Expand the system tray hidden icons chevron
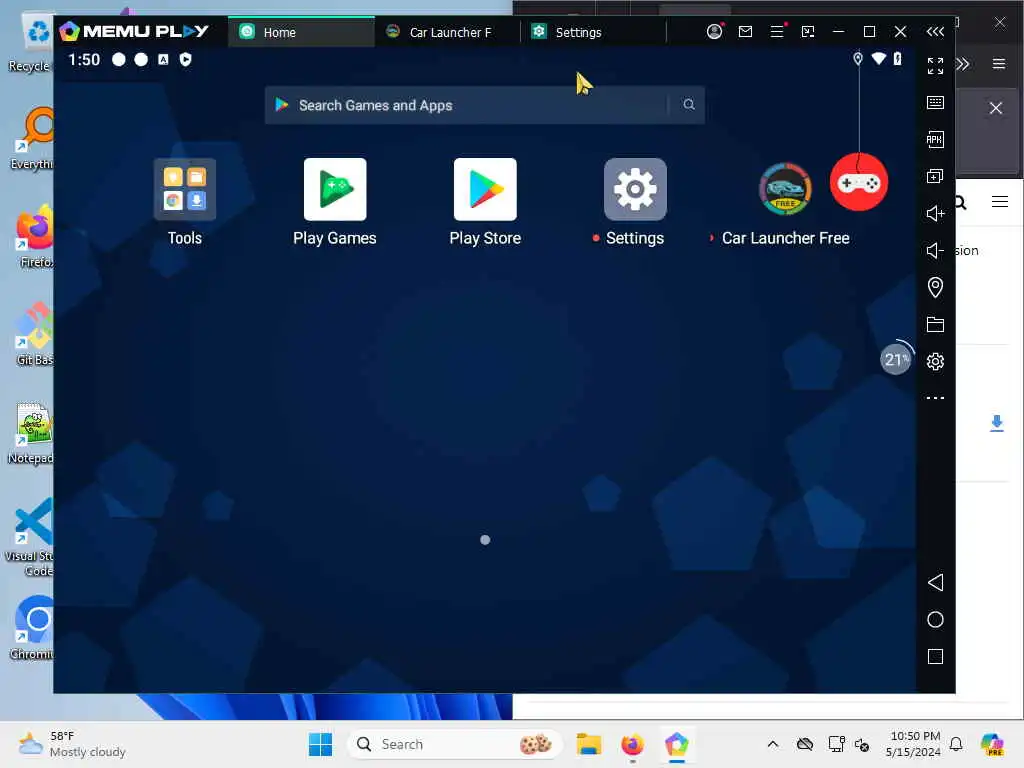Screen dimensions: 1024x768 coord(773,744)
